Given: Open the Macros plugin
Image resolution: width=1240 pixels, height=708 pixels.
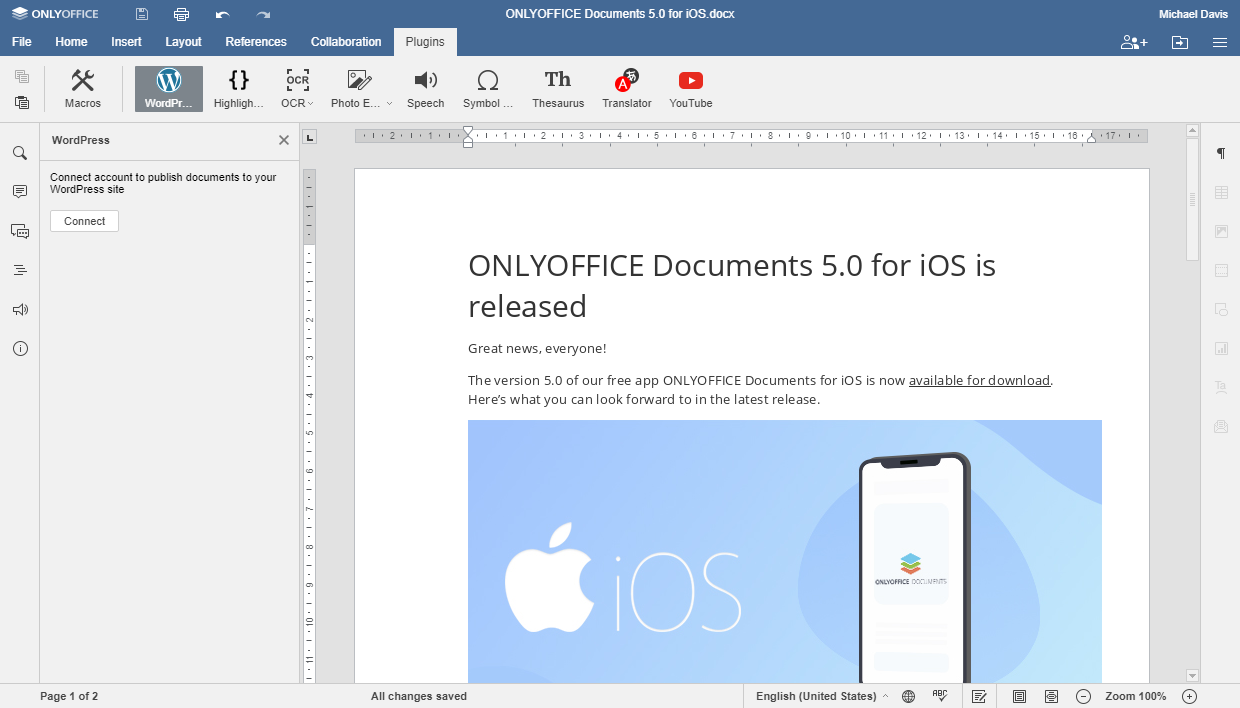Looking at the screenshot, I should point(83,89).
